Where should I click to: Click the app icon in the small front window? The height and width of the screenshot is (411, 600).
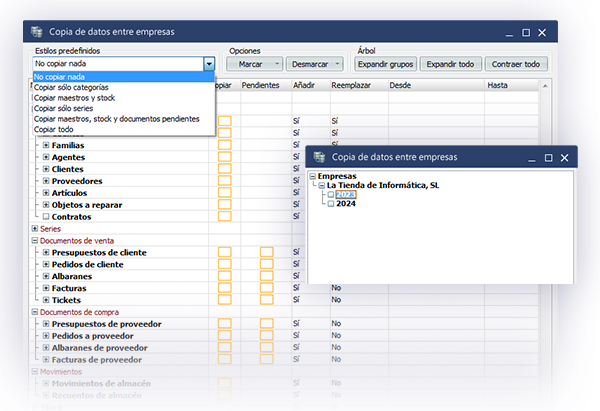[x=318, y=157]
